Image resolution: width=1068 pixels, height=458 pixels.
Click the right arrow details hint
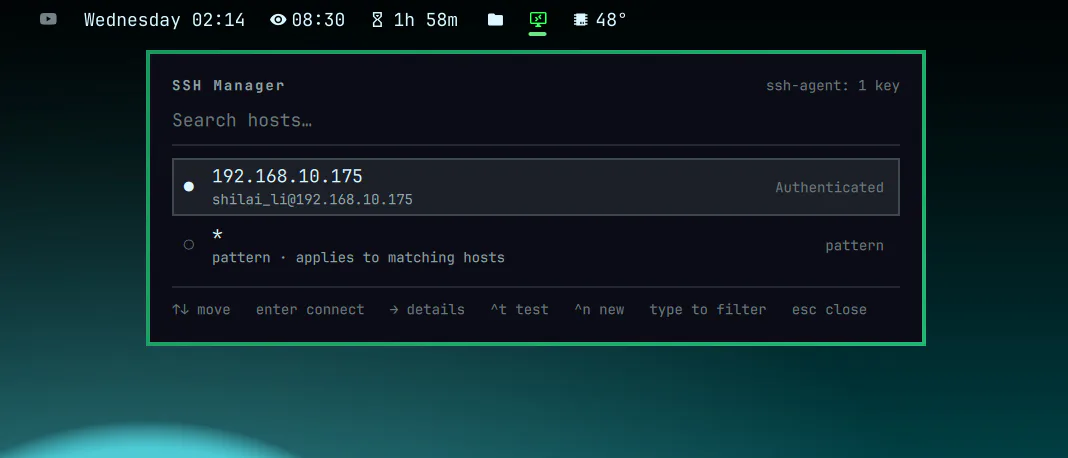(426, 309)
